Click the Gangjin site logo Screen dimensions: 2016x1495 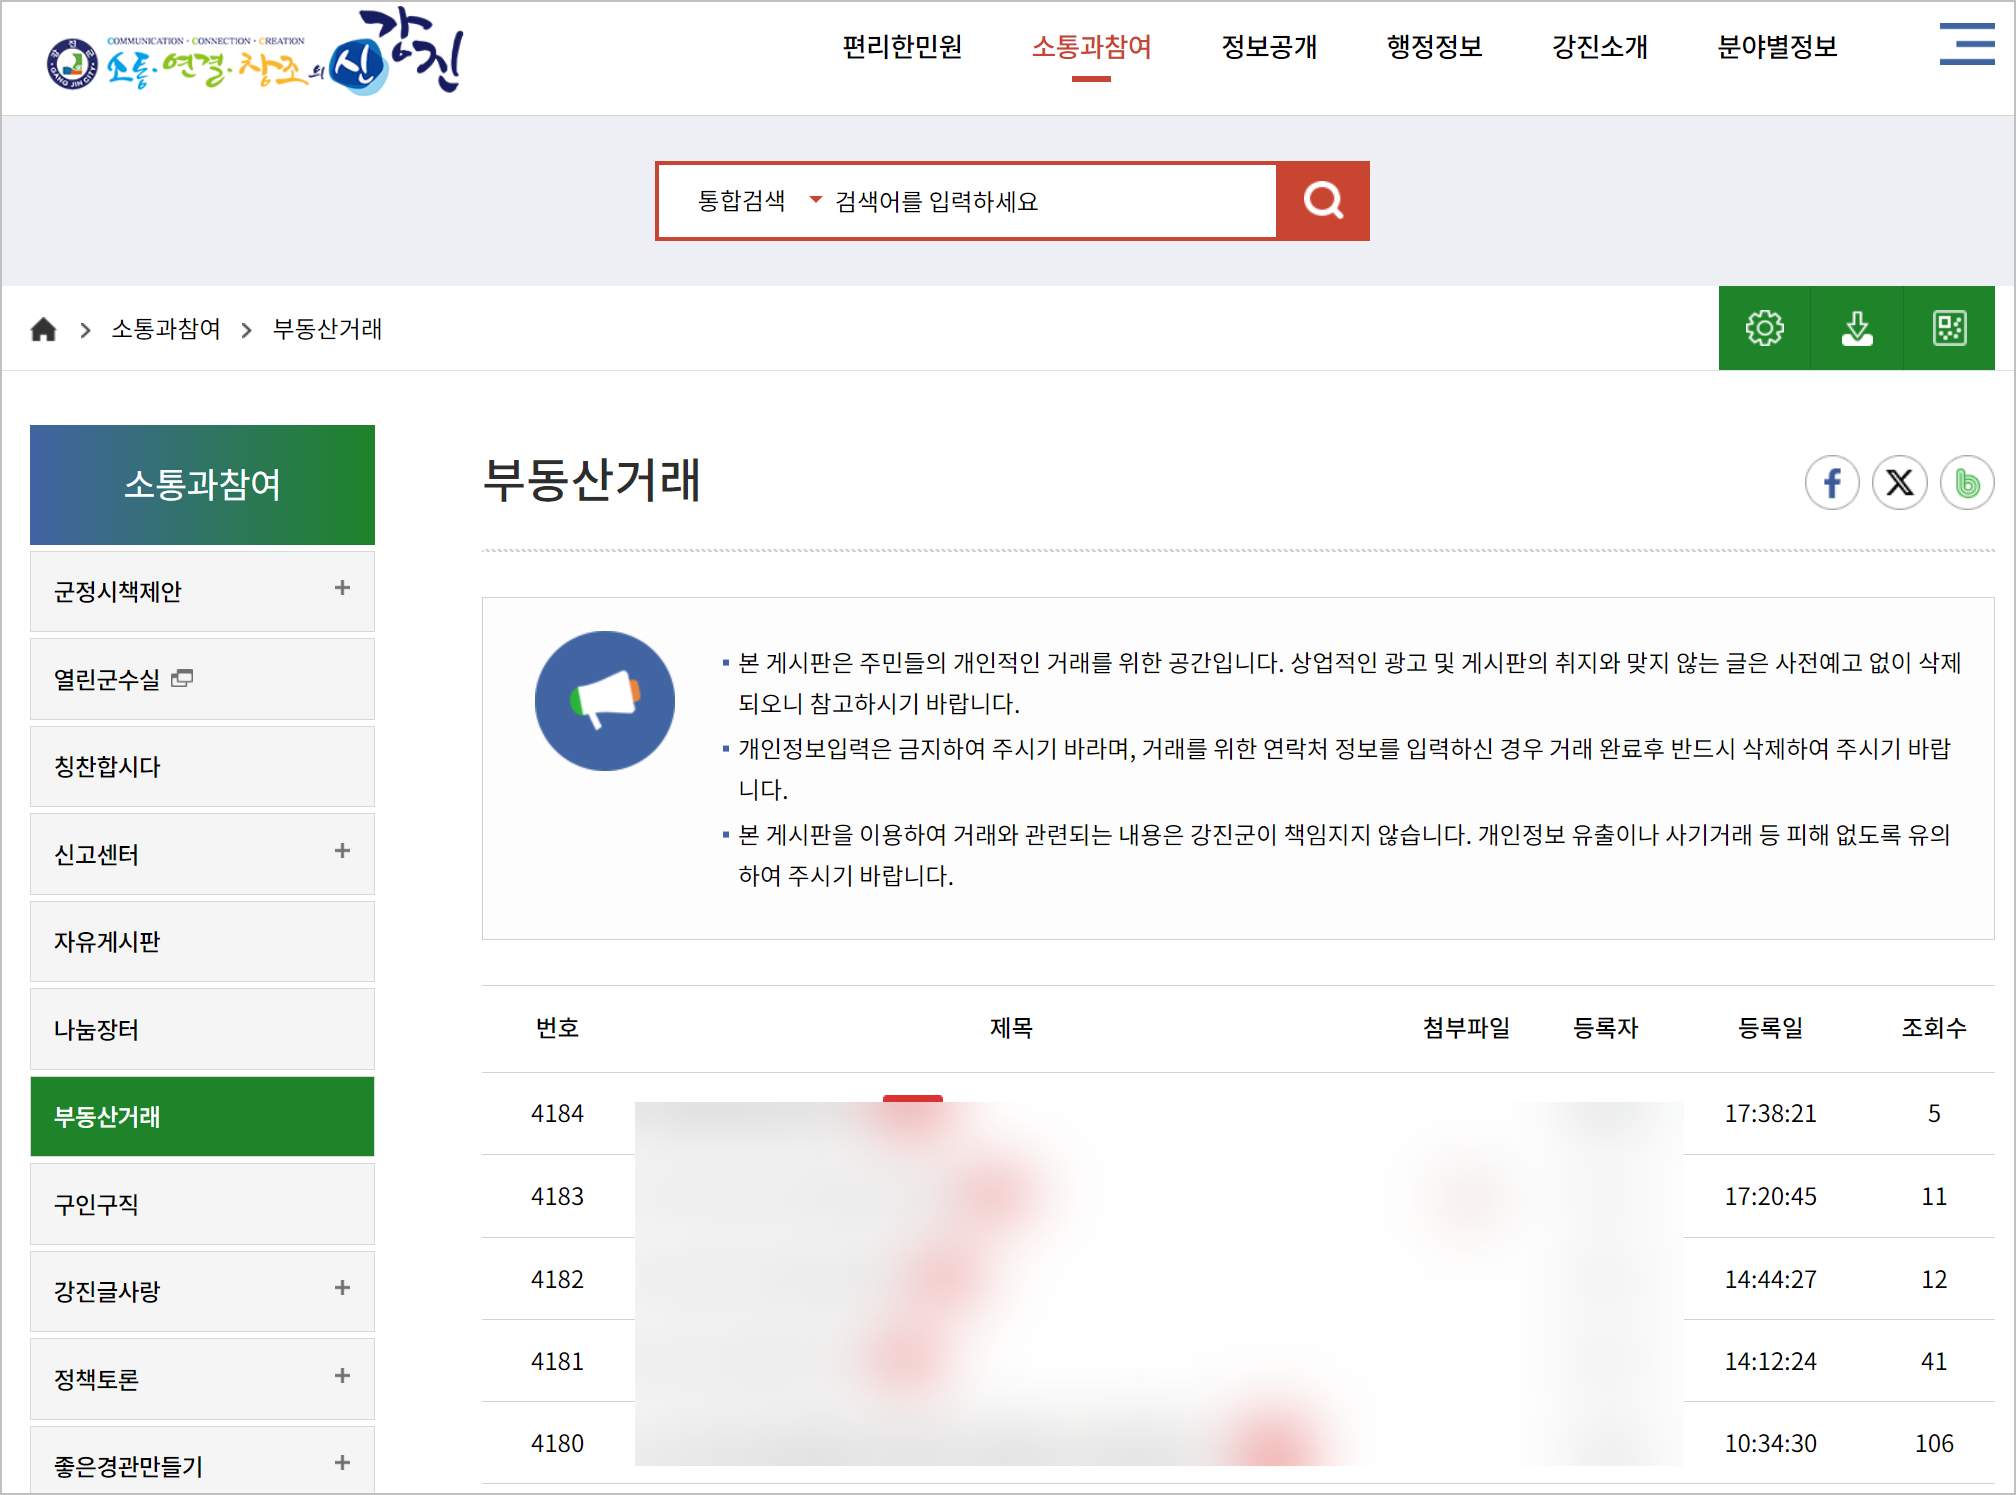255,55
